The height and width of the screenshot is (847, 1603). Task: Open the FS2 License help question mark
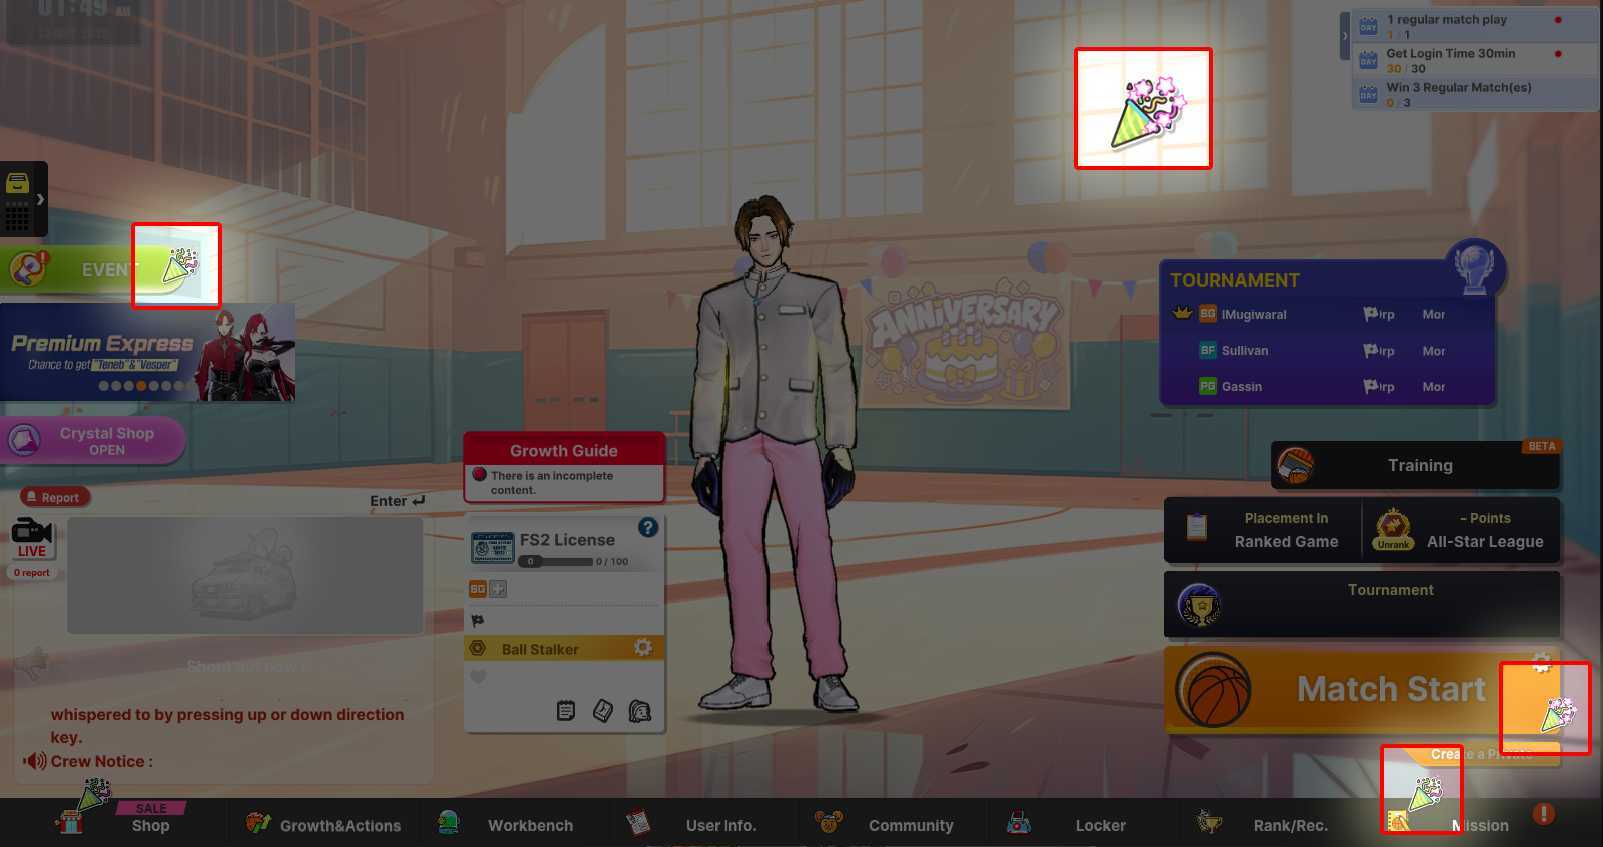(647, 527)
